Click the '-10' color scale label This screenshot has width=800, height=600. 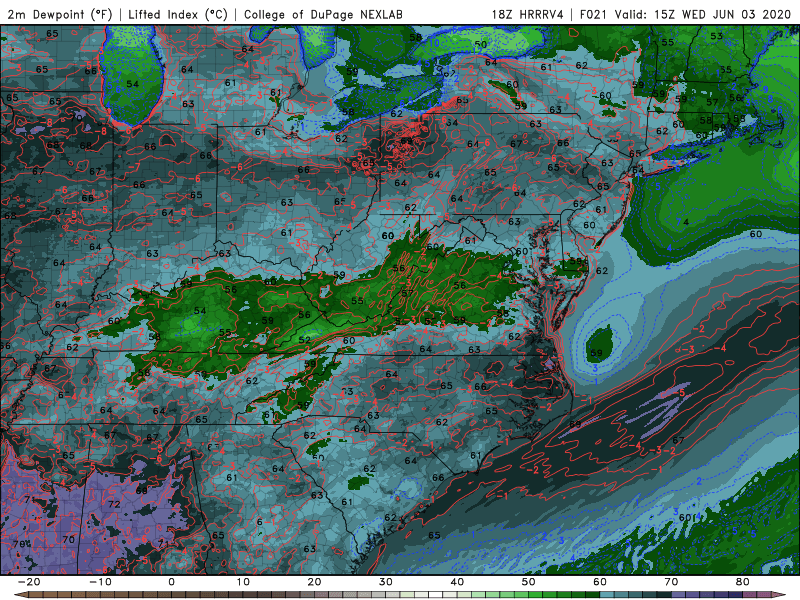tap(100, 582)
